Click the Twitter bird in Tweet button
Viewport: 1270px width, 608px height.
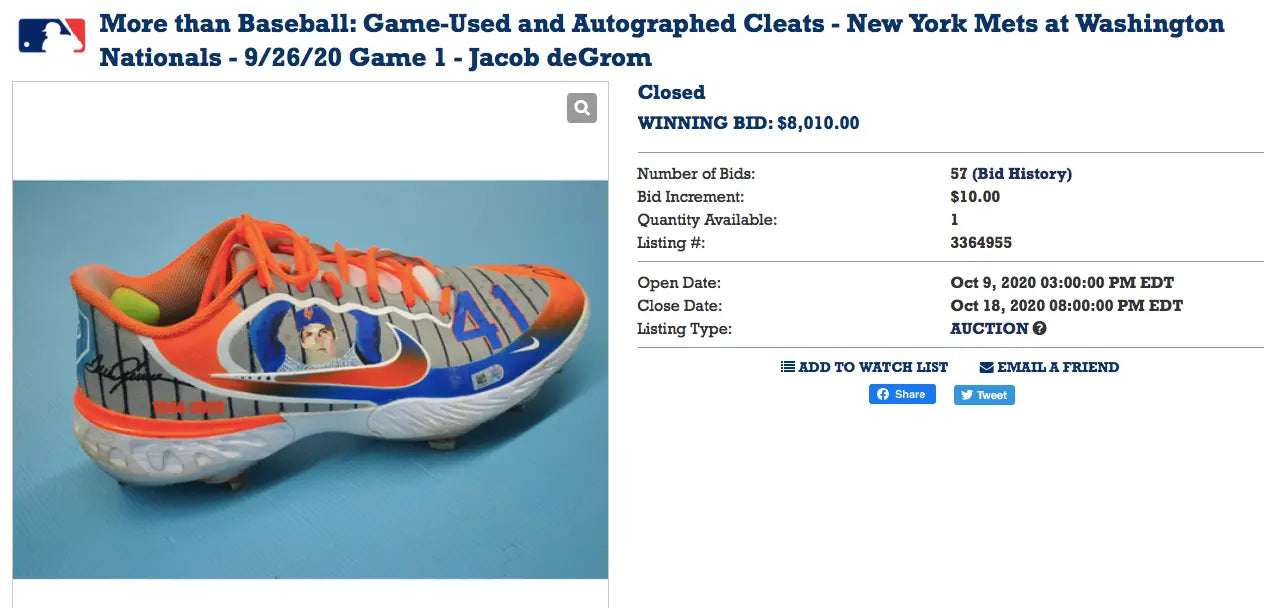click(x=967, y=395)
